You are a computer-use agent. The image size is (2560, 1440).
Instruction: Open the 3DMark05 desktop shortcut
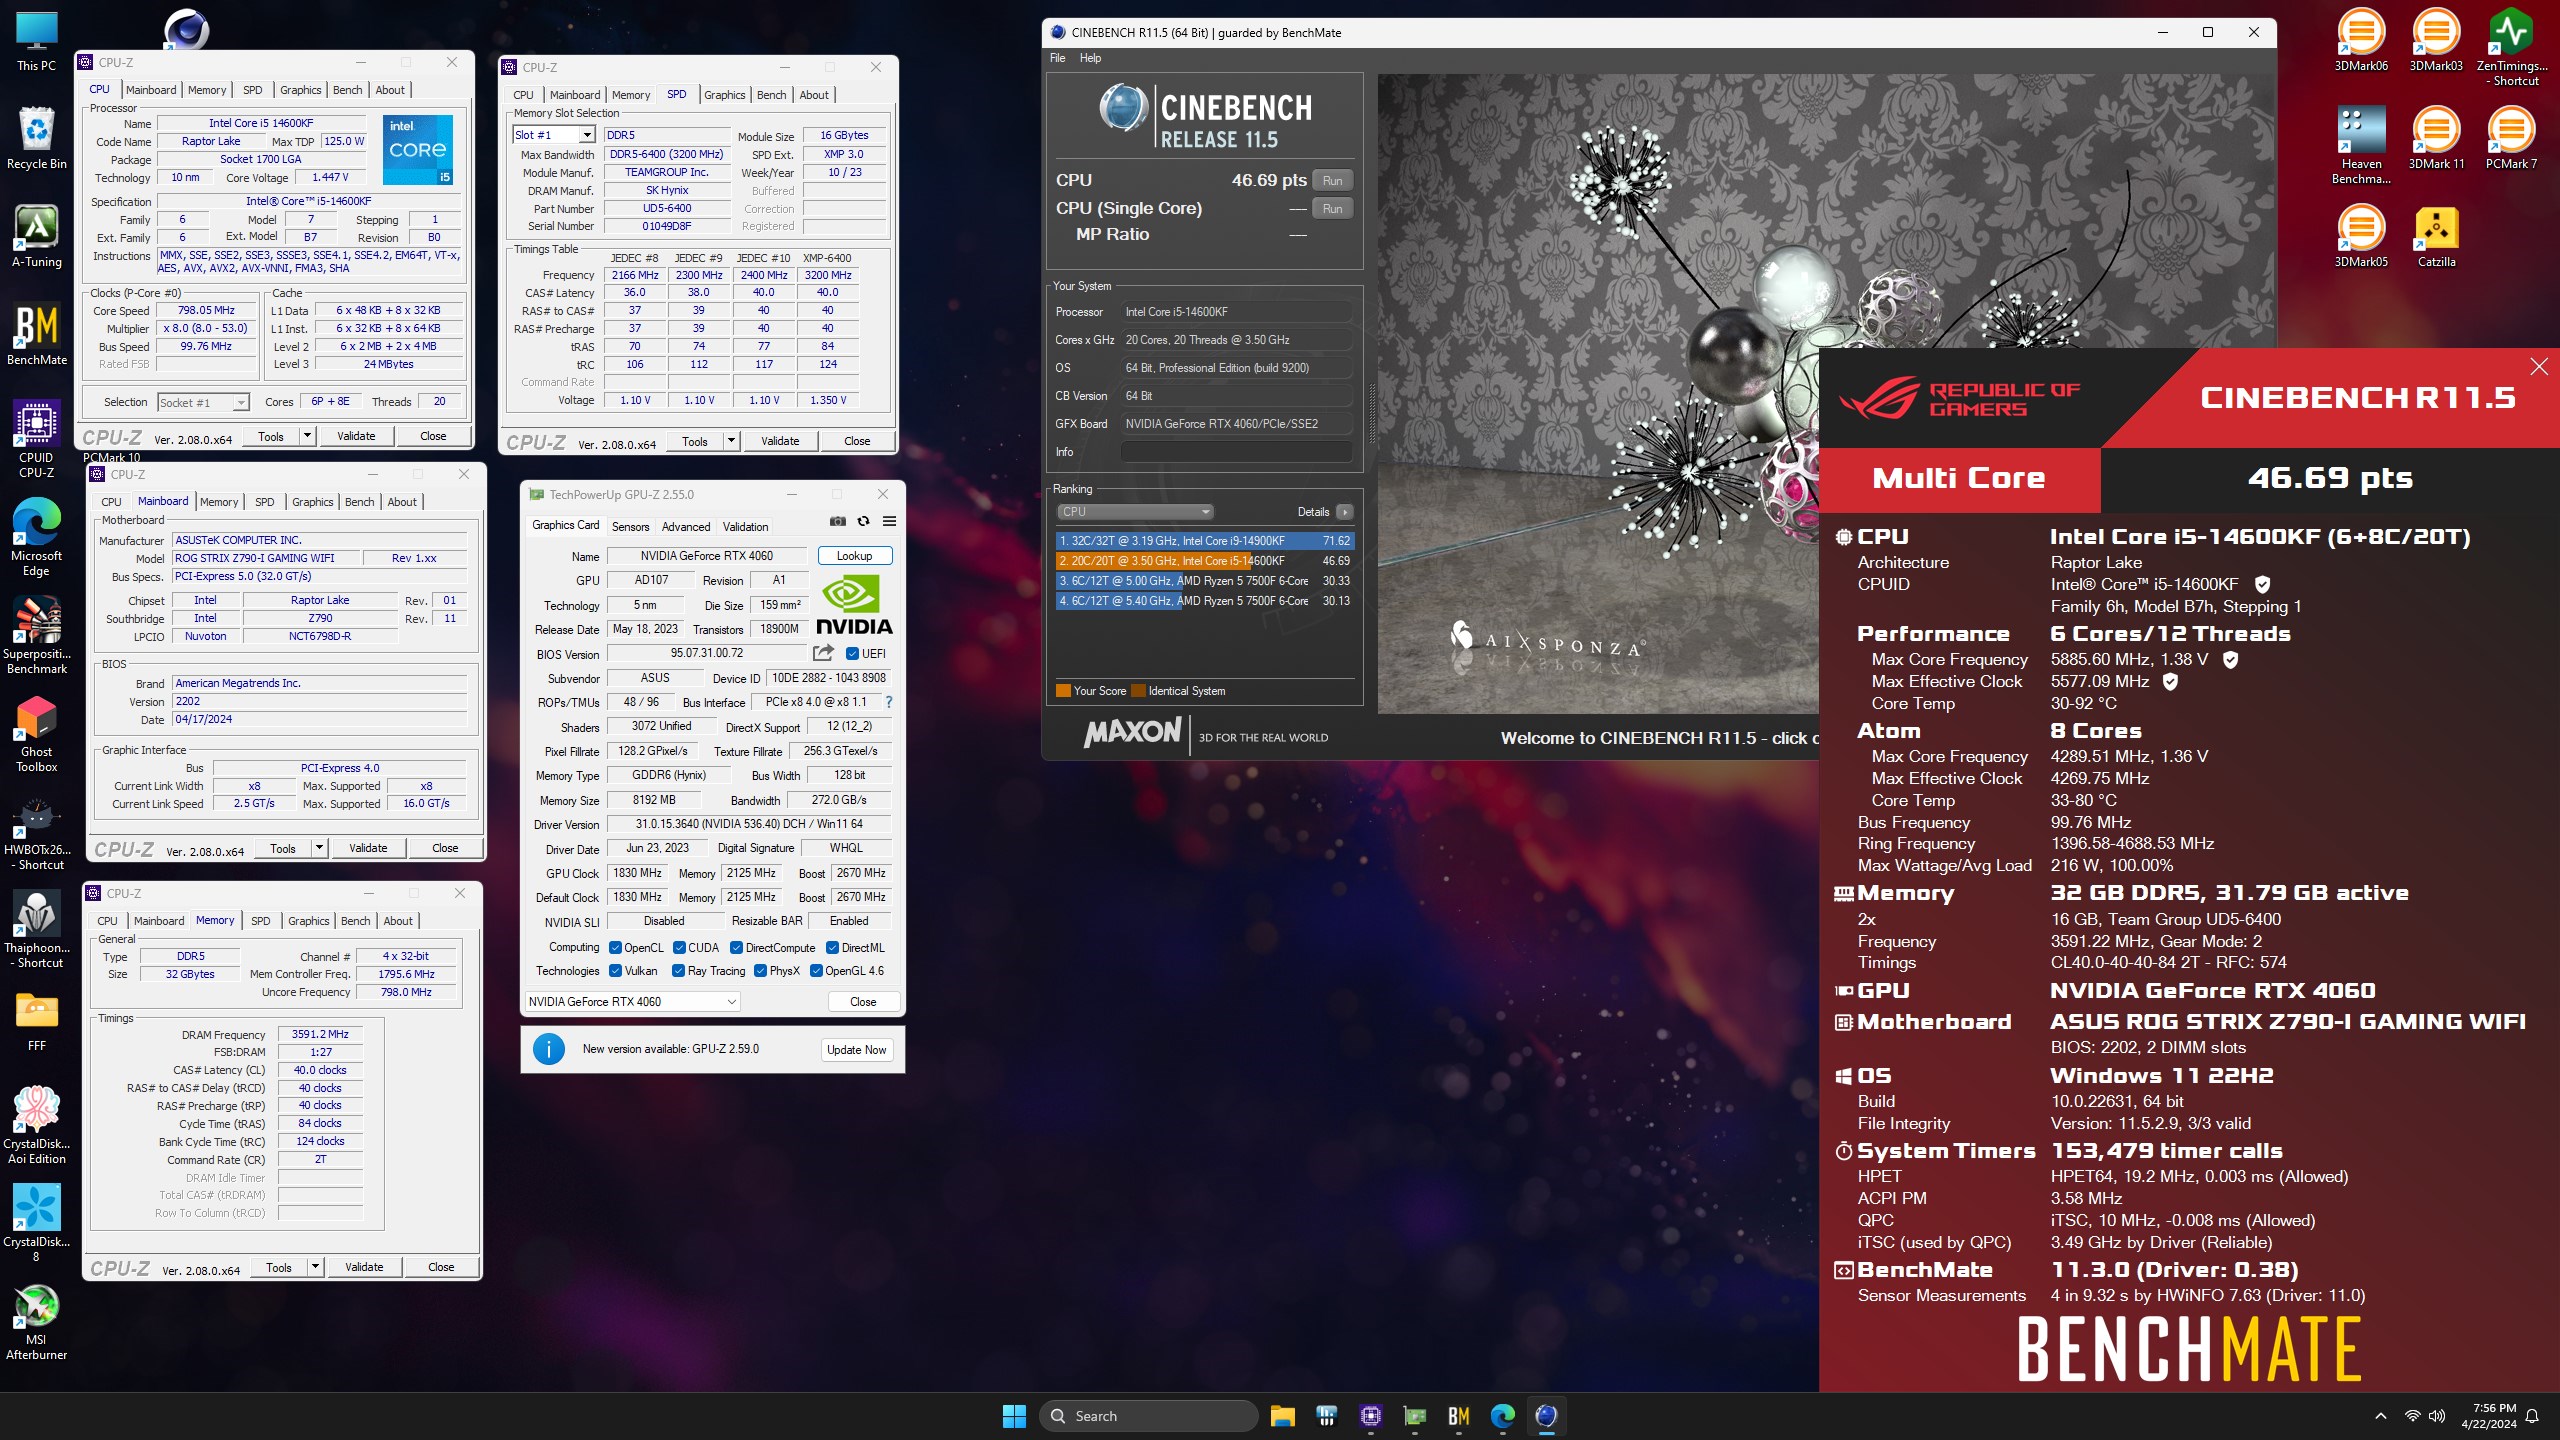(x=2361, y=236)
